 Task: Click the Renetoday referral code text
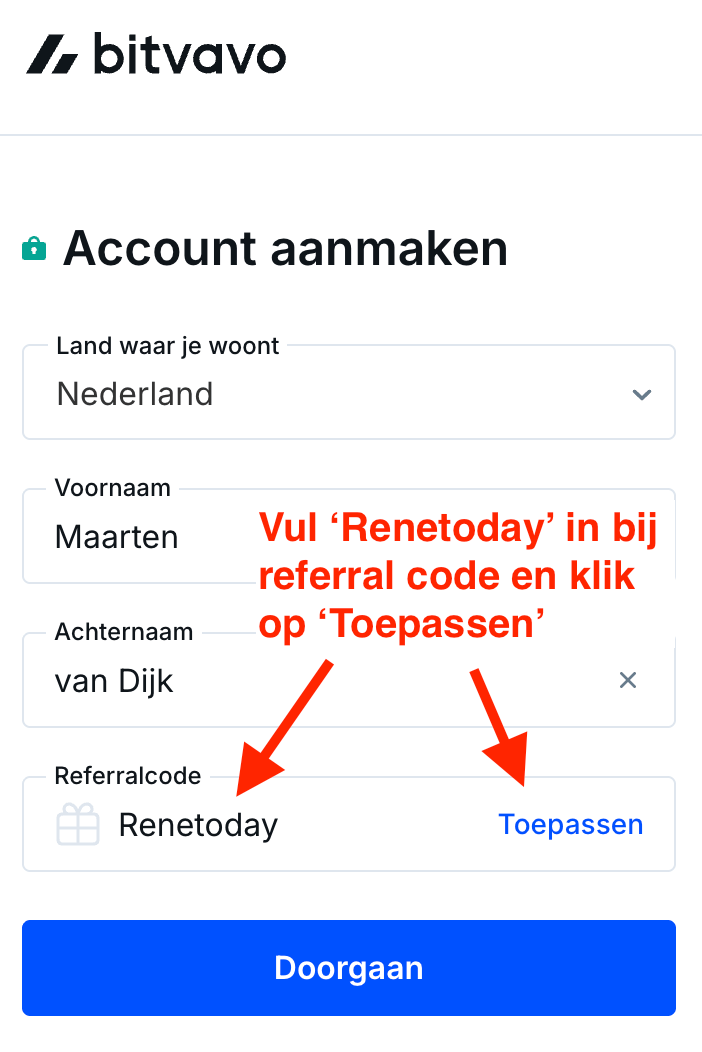(198, 825)
